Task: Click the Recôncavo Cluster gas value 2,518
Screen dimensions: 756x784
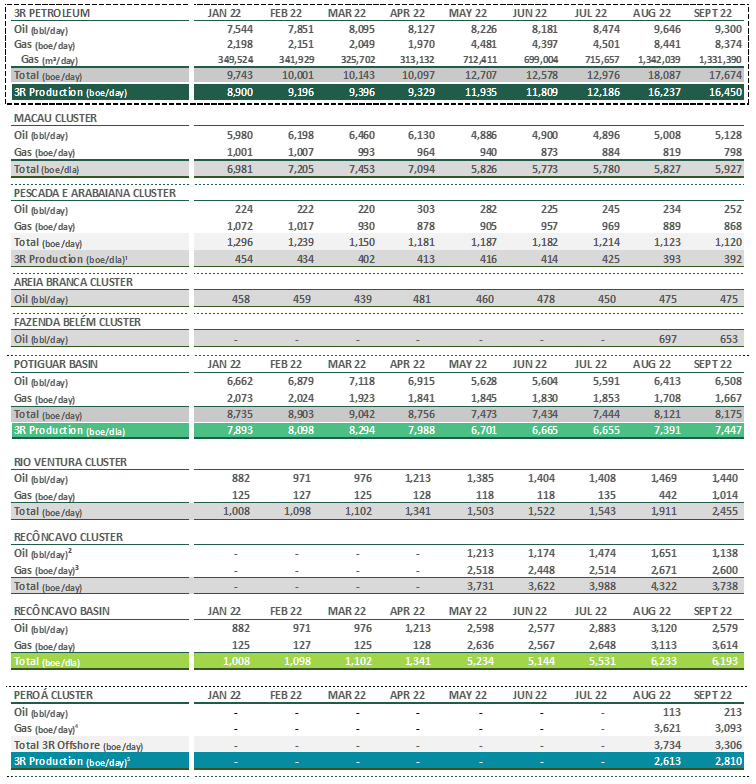Action: pyautogui.click(x=480, y=570)
